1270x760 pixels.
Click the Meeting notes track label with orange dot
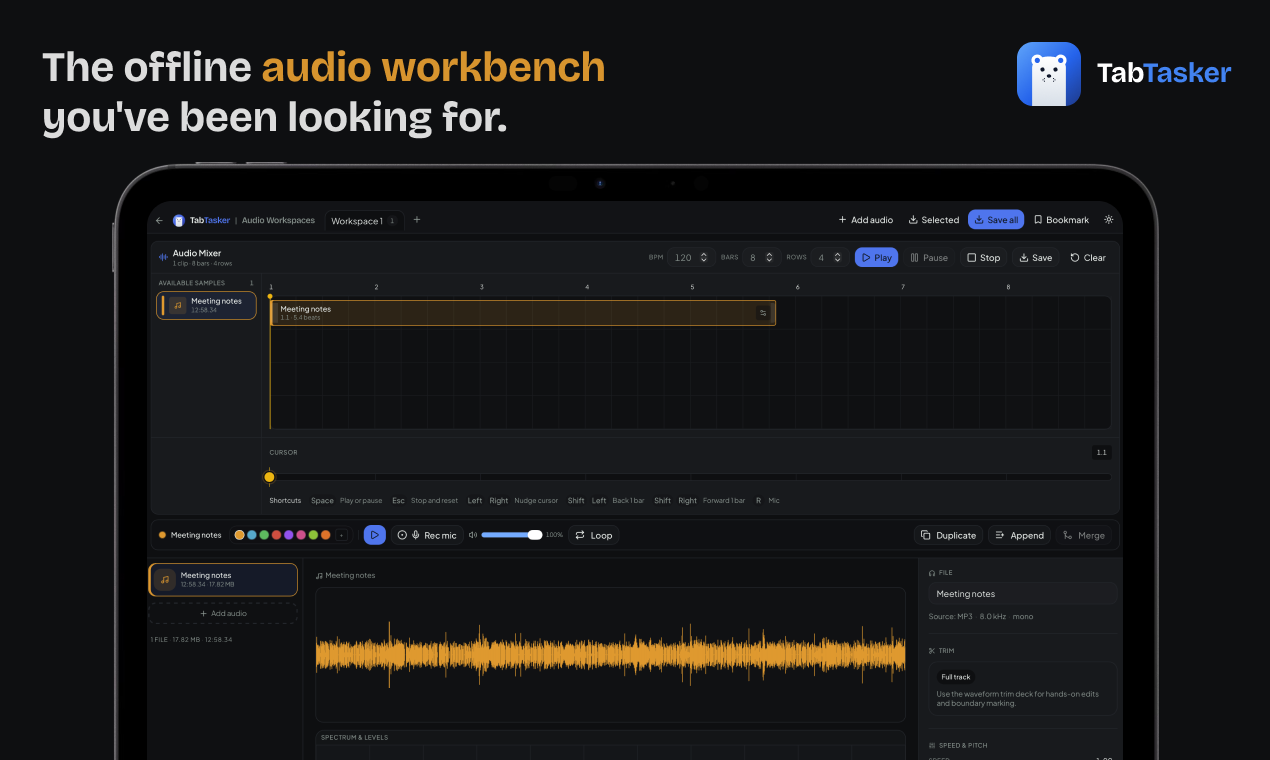point(190,535)
